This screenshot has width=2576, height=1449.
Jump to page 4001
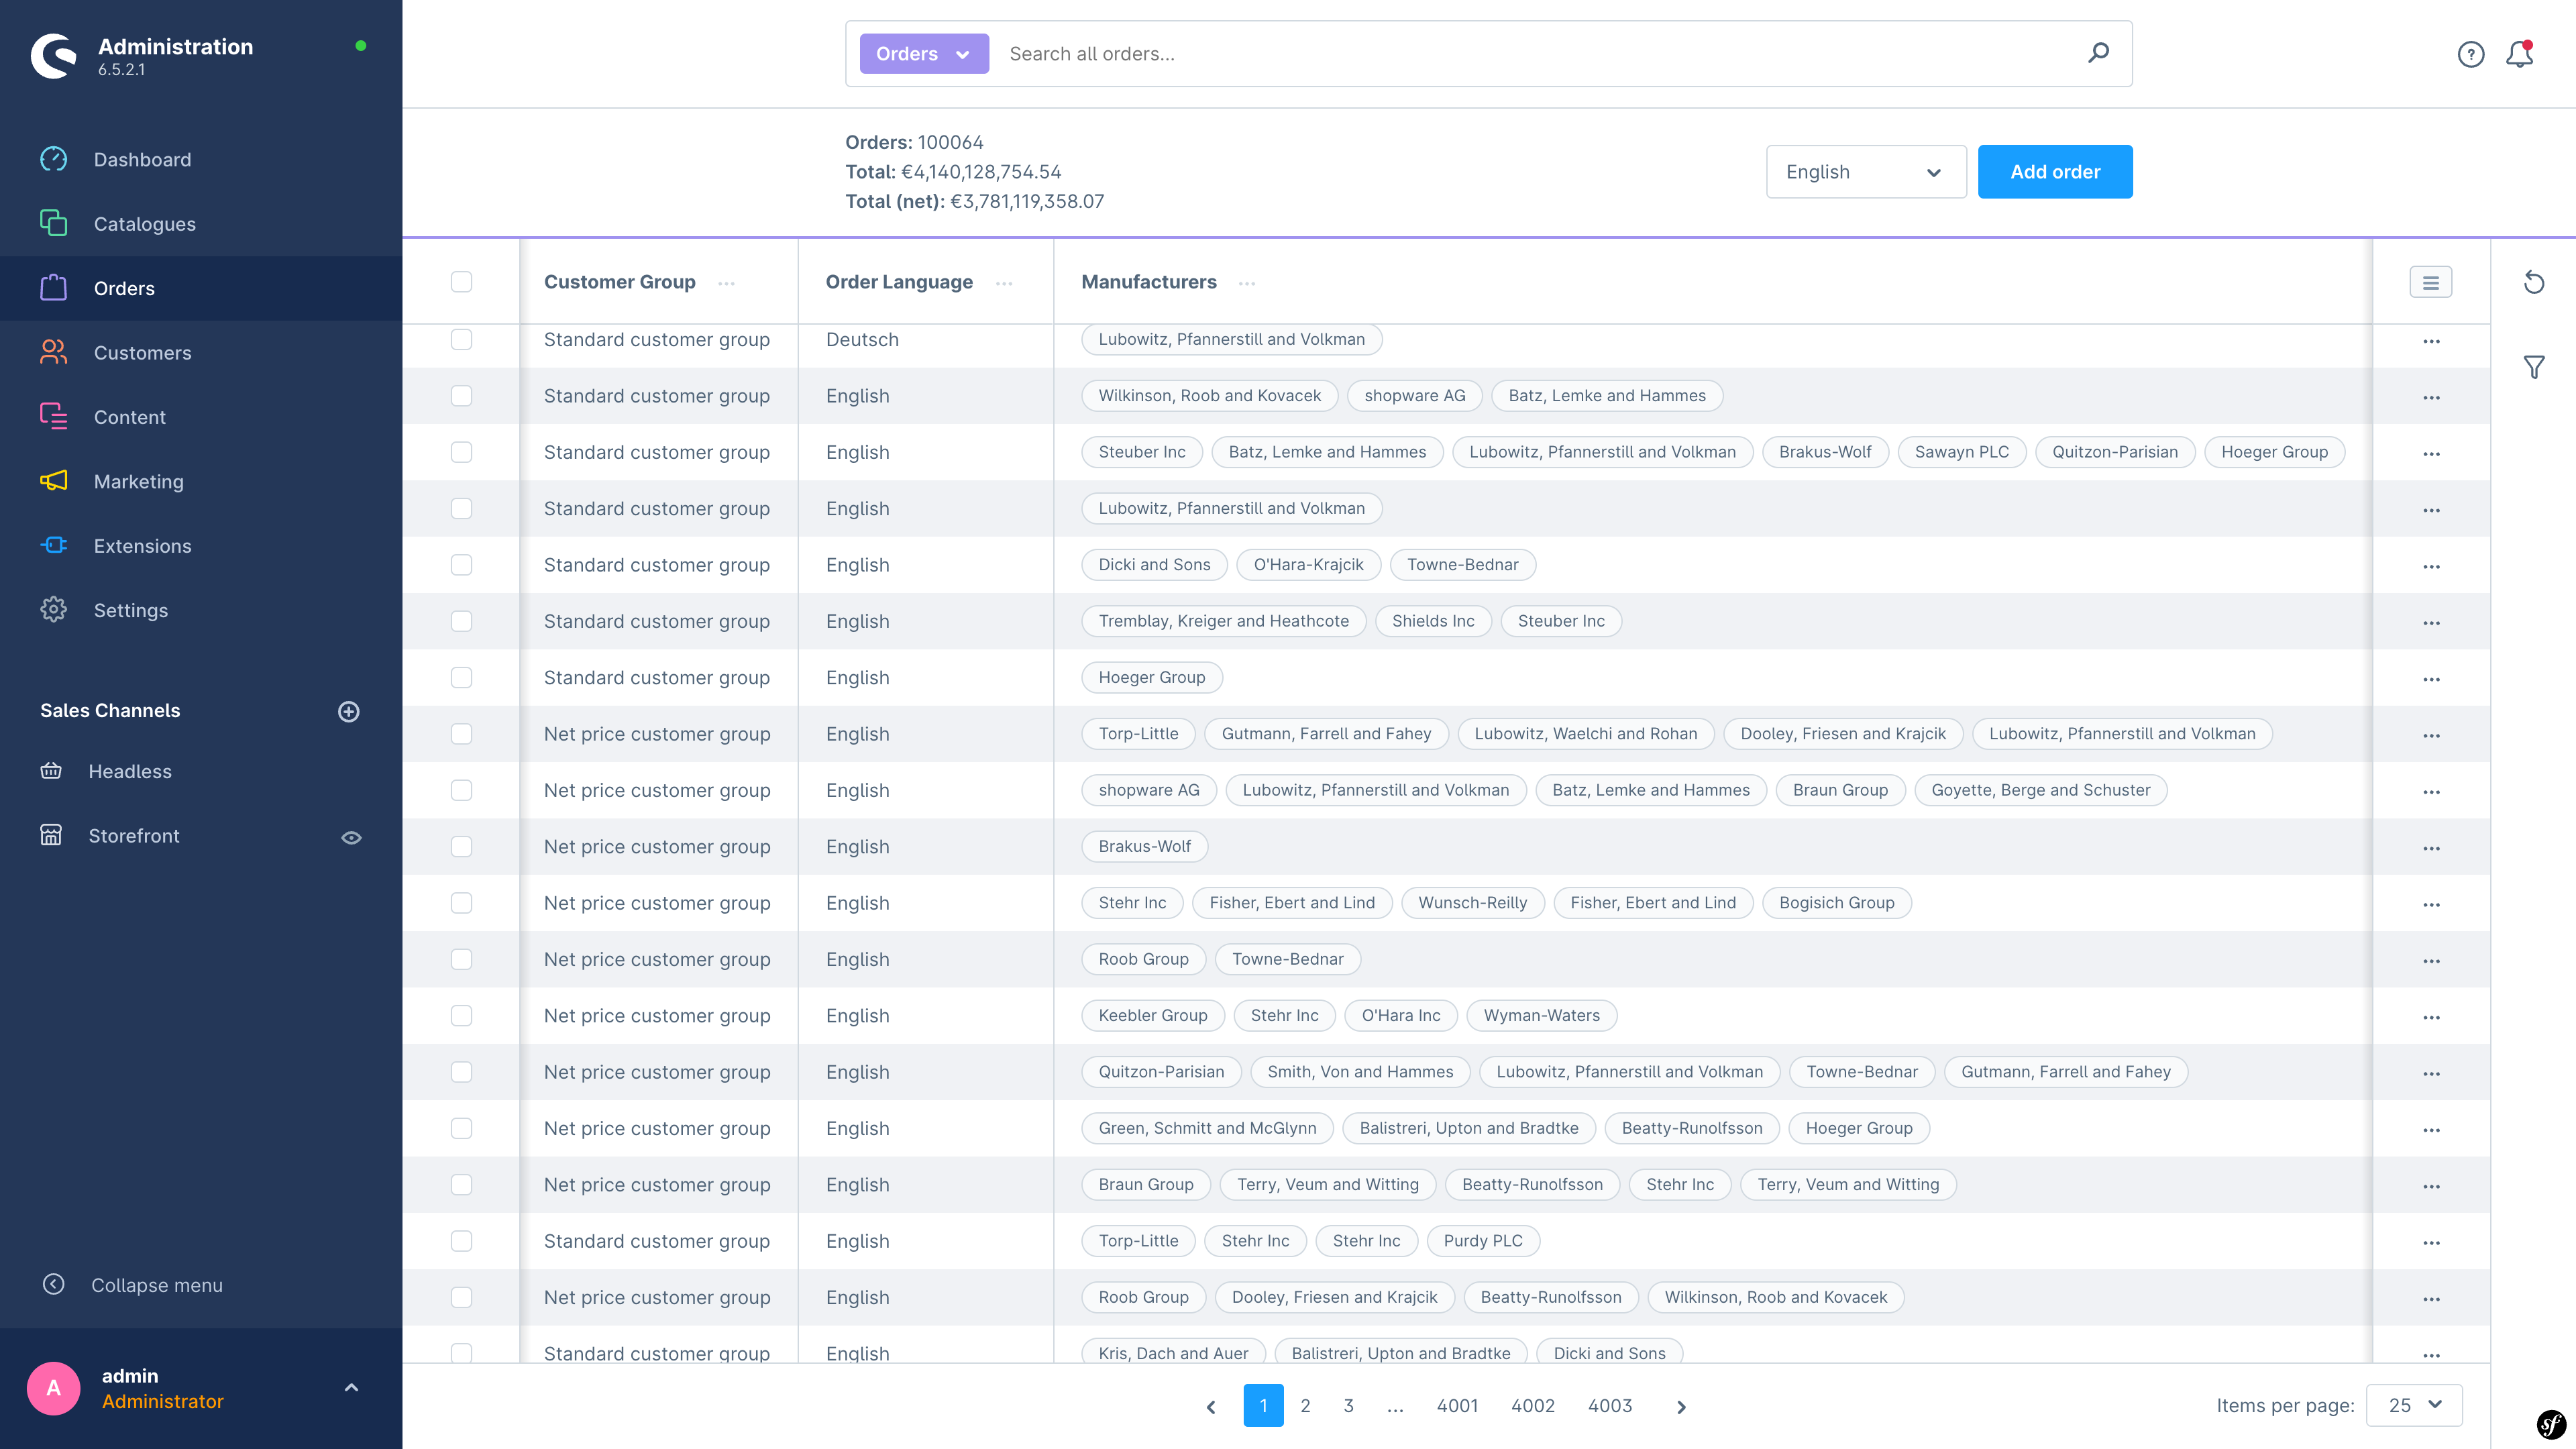click(1457, 1406)
